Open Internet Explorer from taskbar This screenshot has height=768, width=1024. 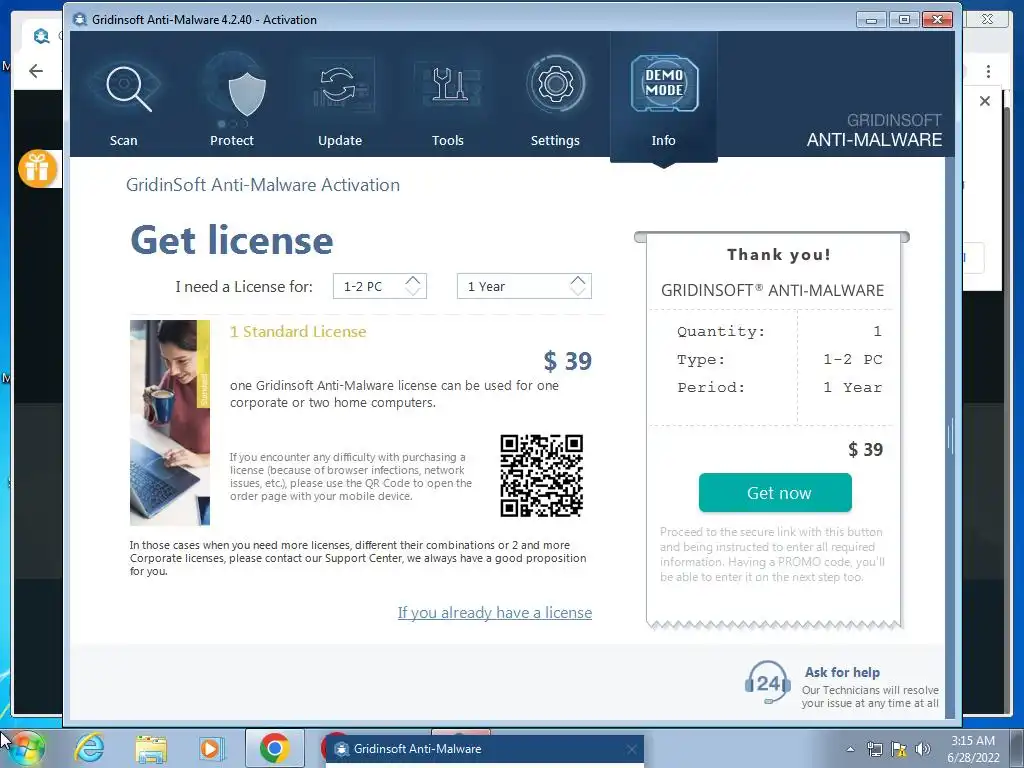(x=89, y=748)
